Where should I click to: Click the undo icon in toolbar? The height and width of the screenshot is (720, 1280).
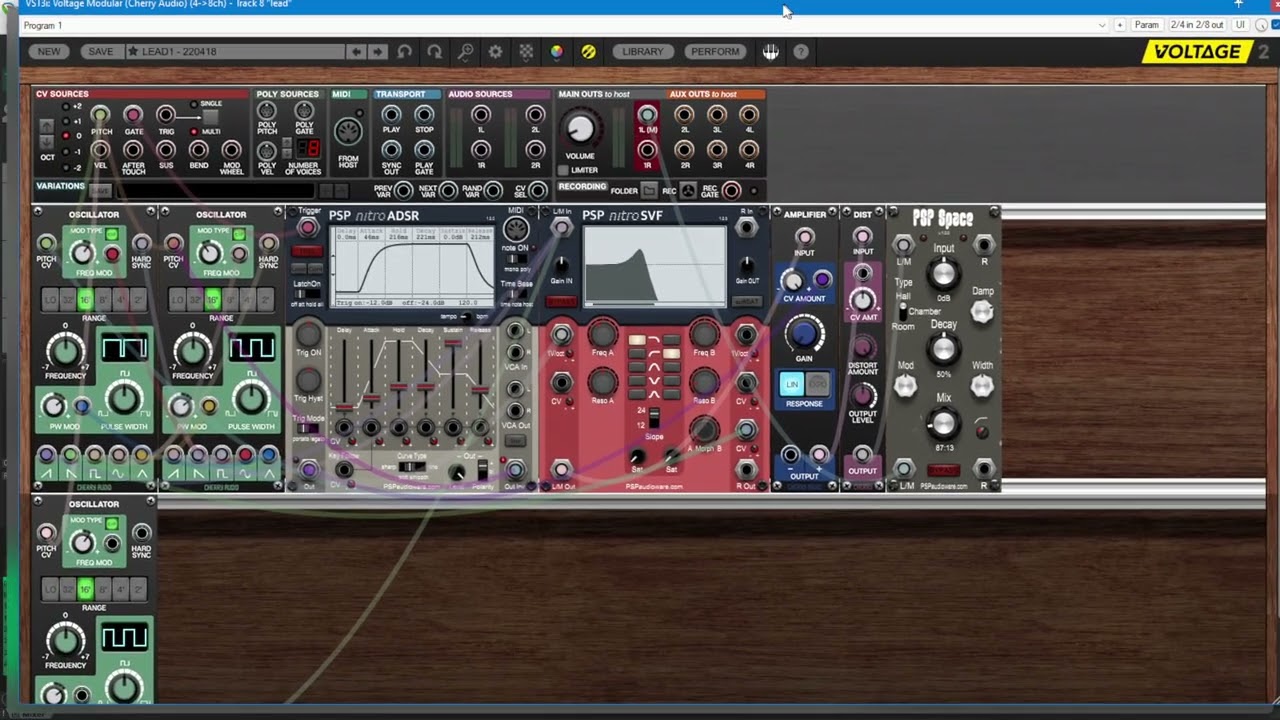[x=404, y=52]
